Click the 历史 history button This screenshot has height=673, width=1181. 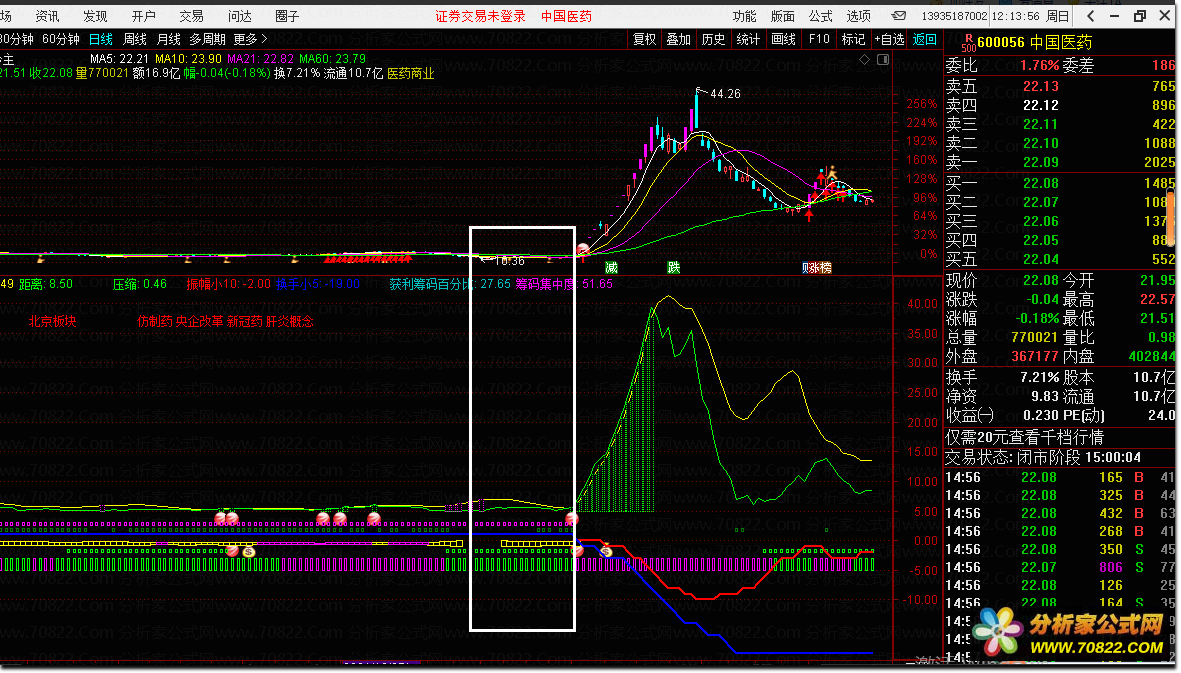pyautogui.click(x=713, y=39)
